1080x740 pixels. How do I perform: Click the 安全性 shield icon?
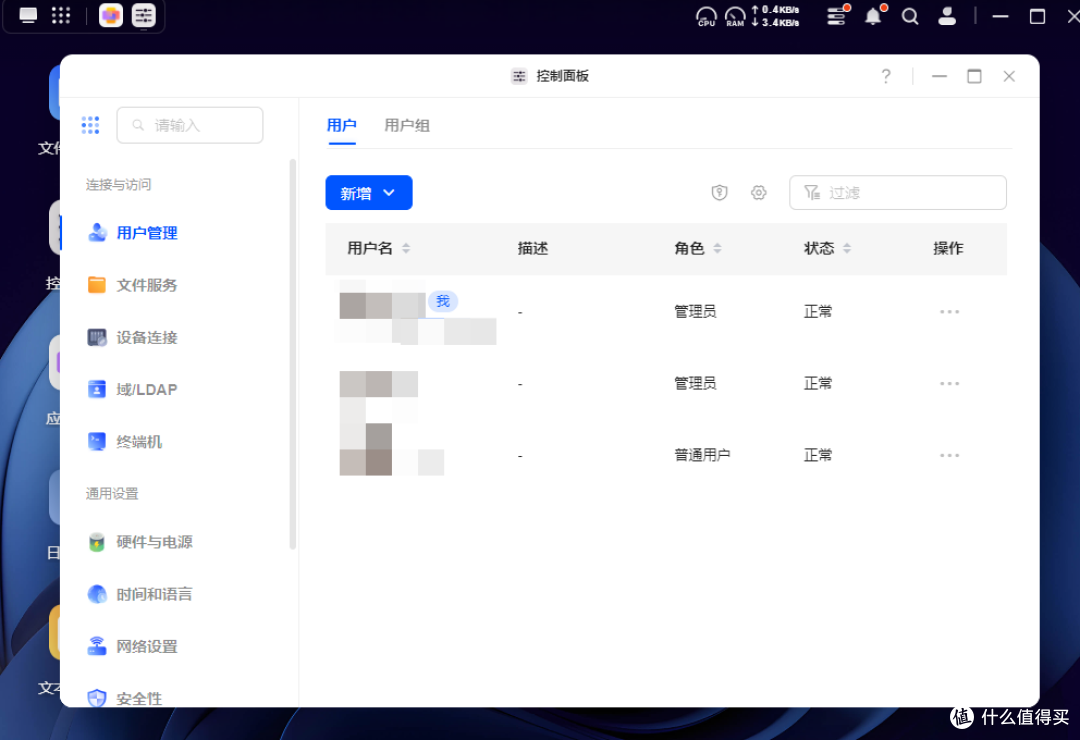tap(97, 697)
